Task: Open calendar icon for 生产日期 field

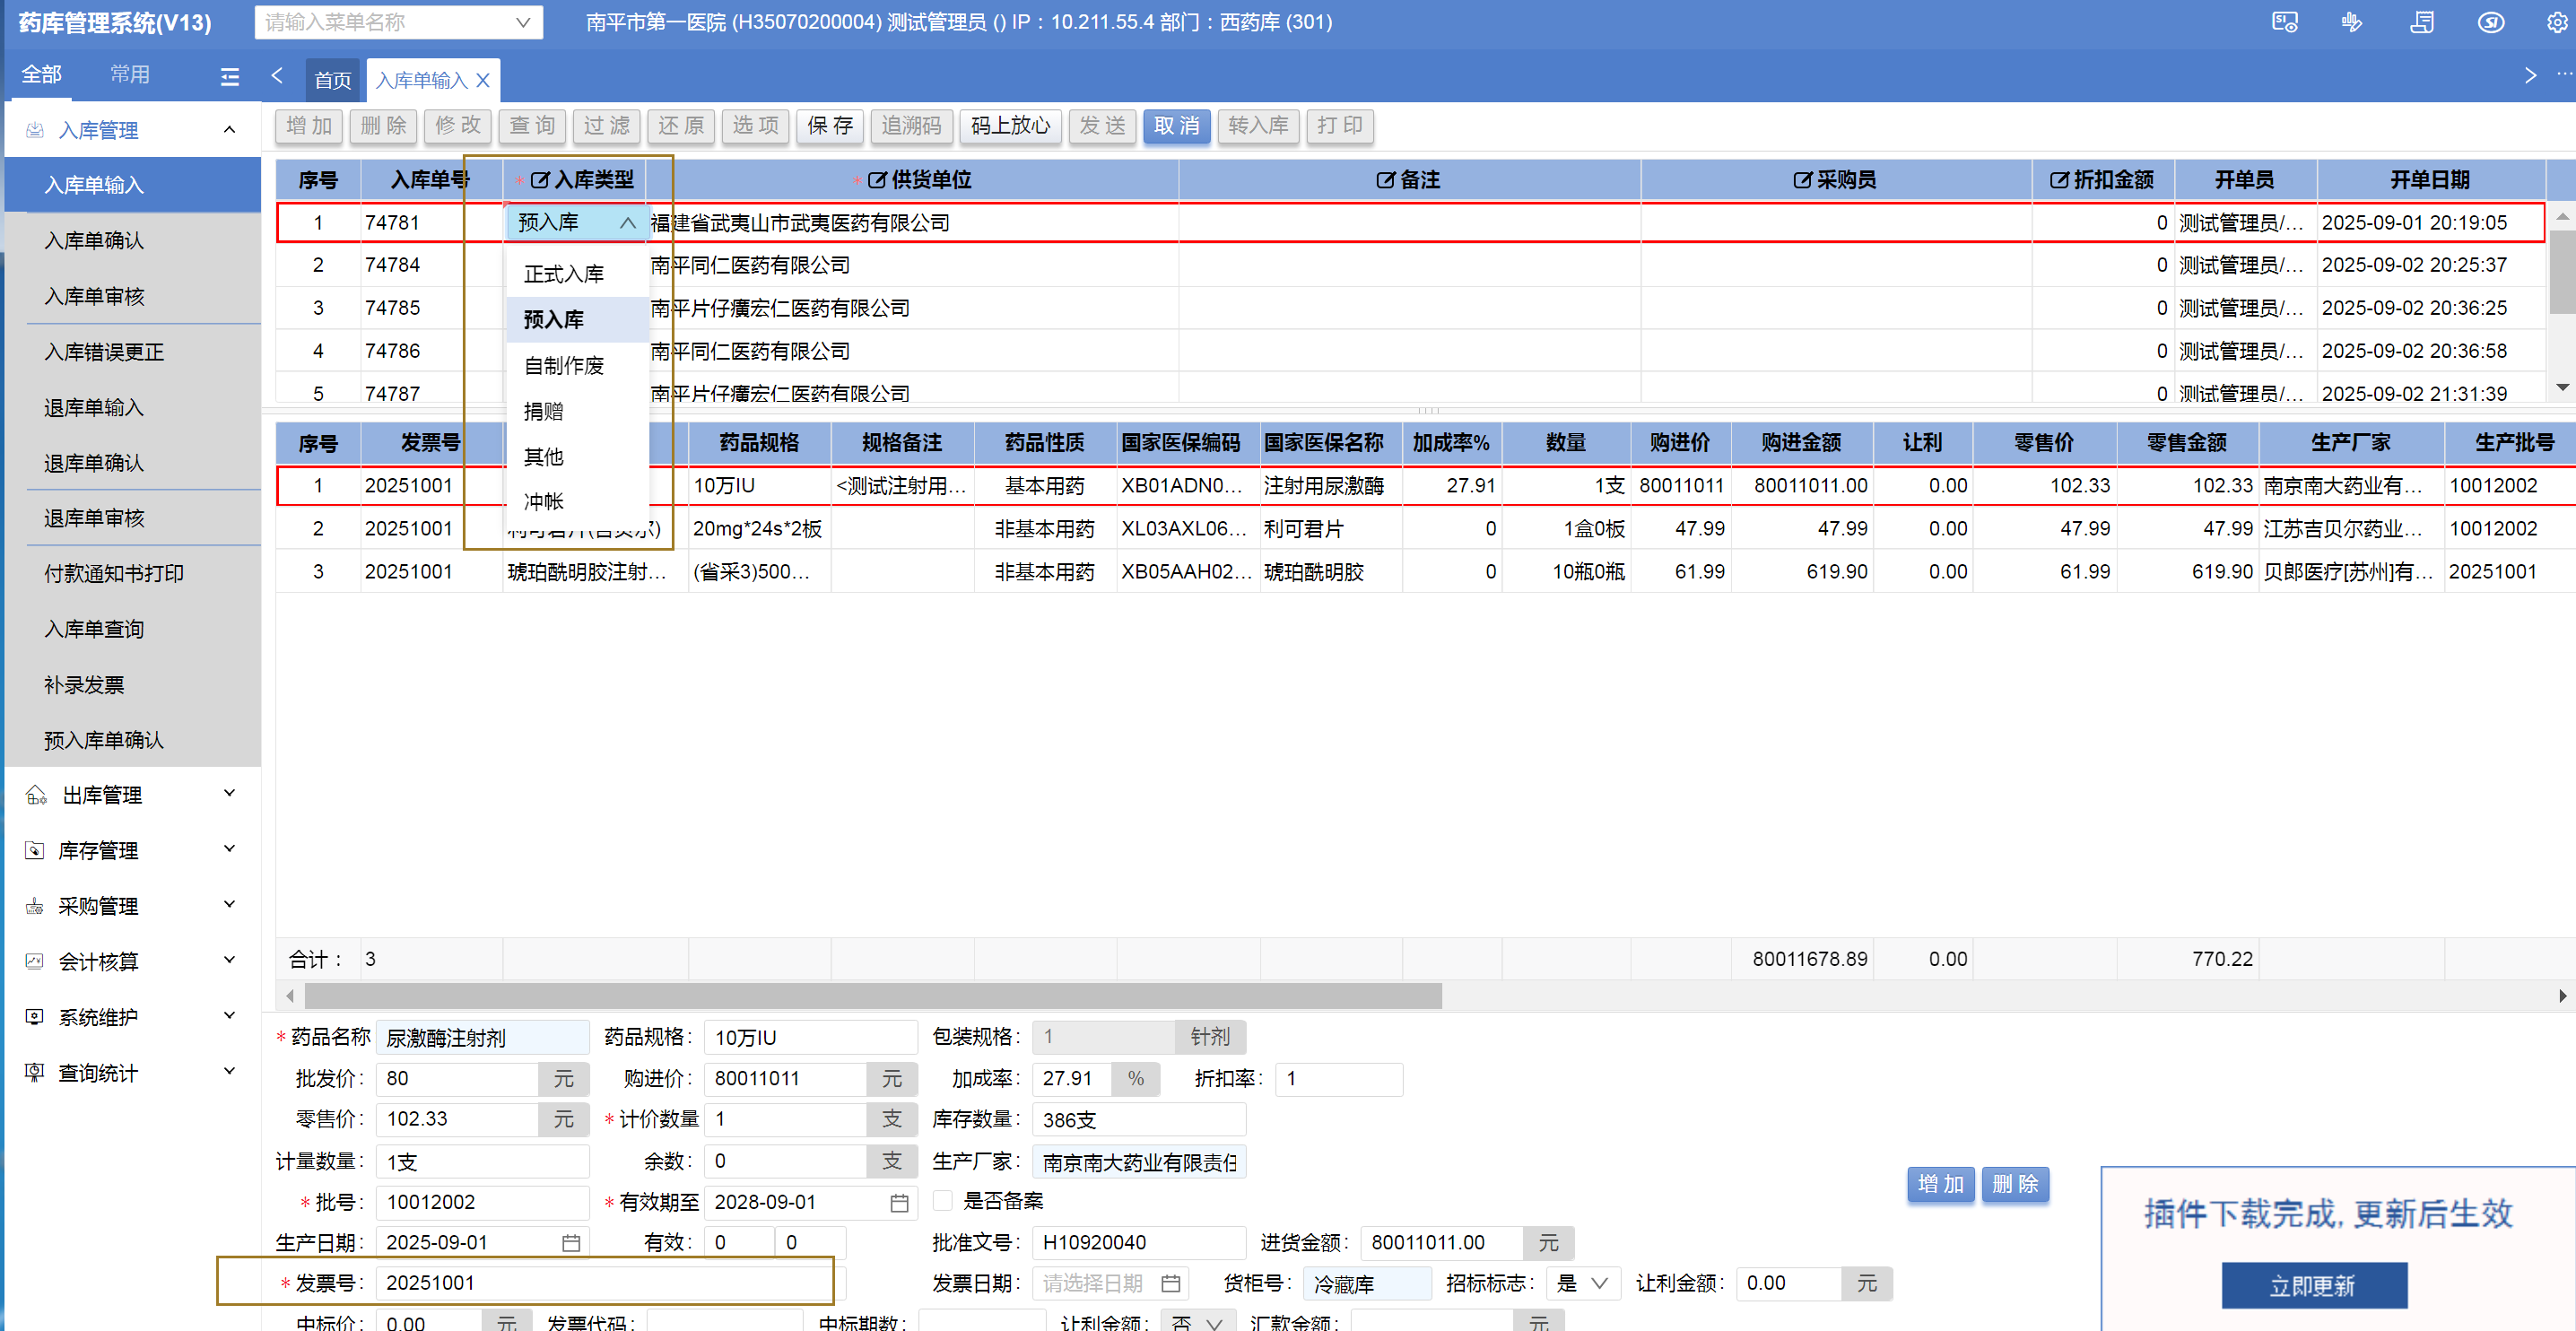Action: [571, 1243]
